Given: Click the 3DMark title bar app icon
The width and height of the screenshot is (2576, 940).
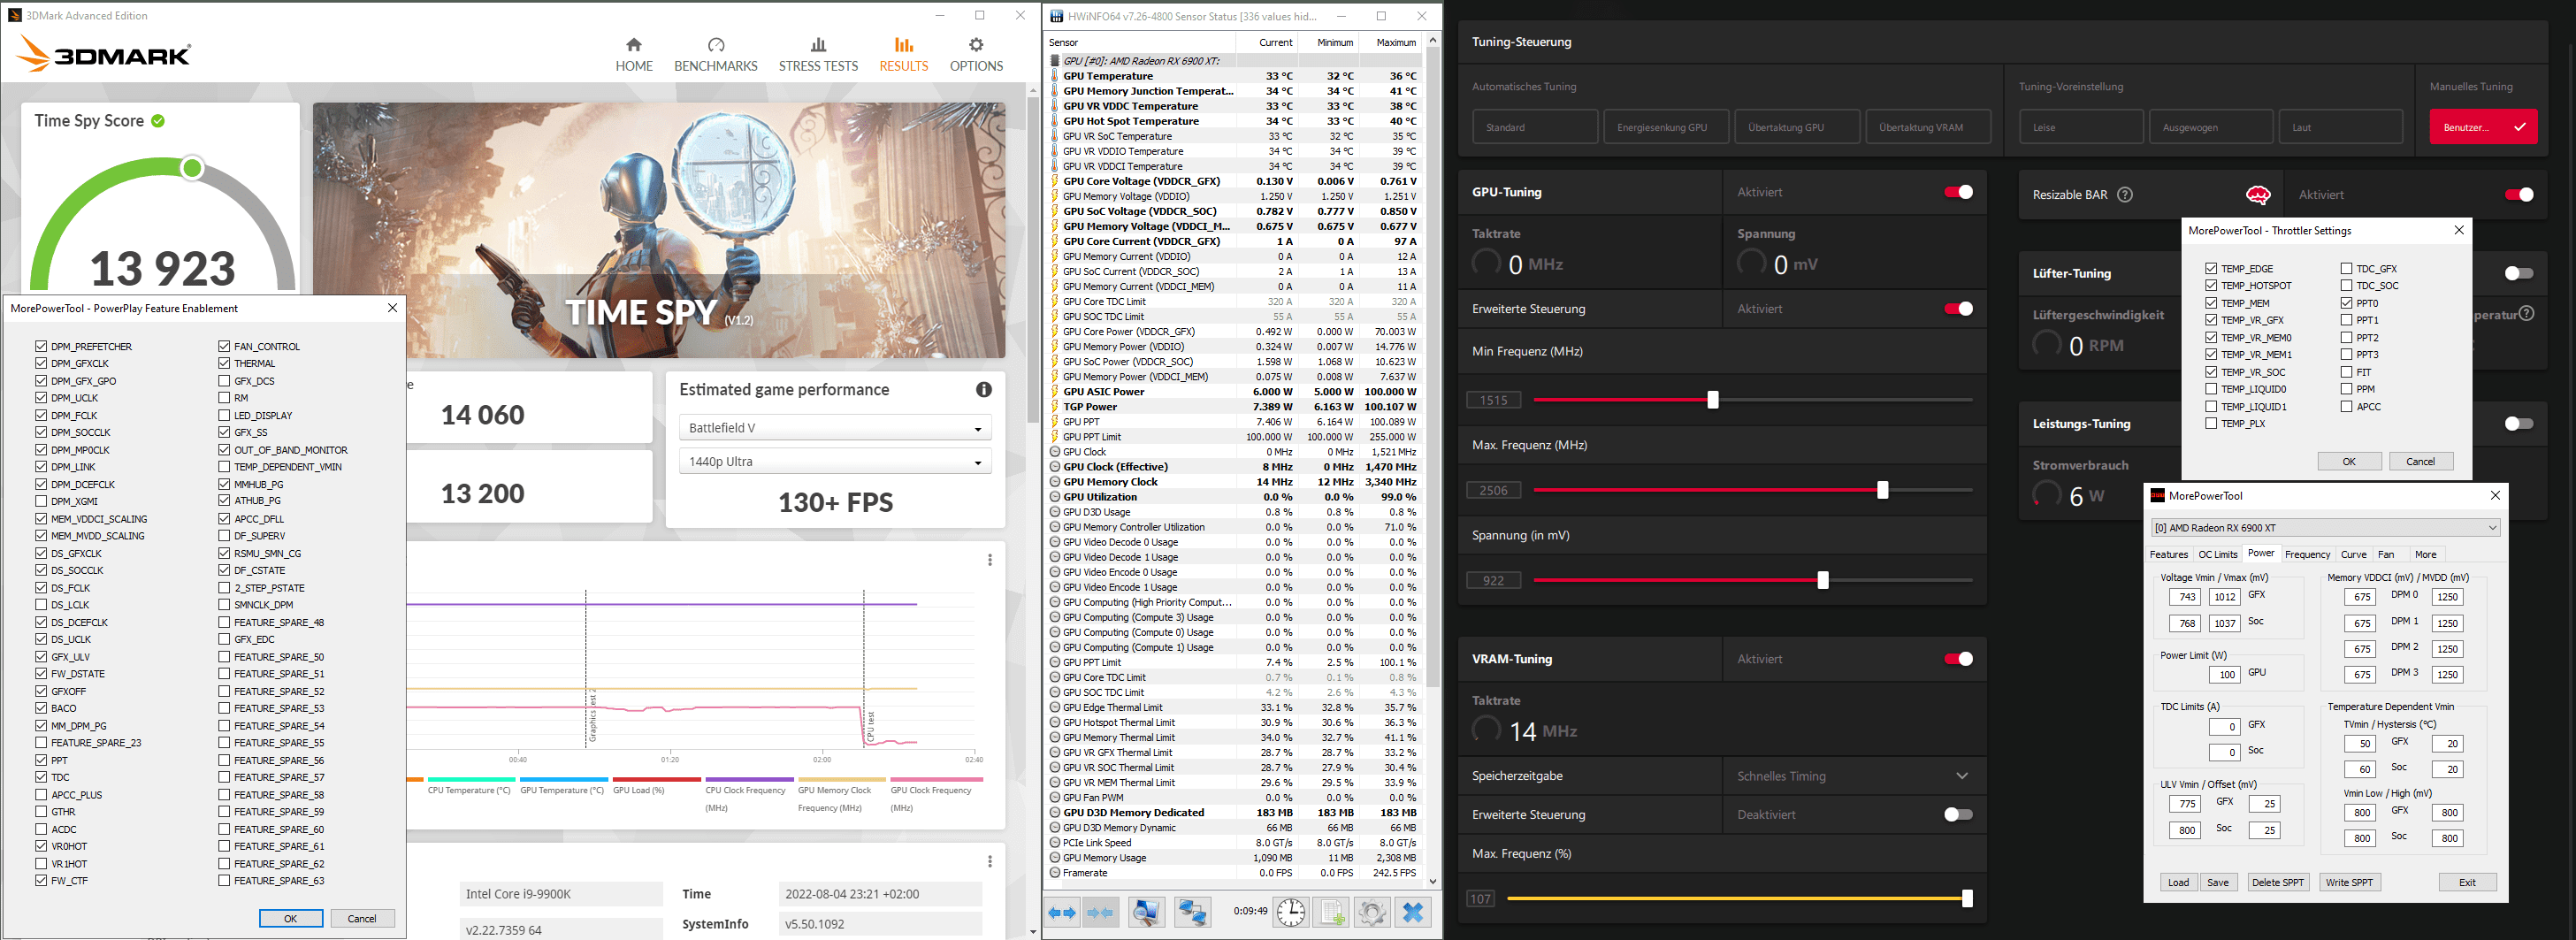Looking at the screenshot, I should click(15, 15).
